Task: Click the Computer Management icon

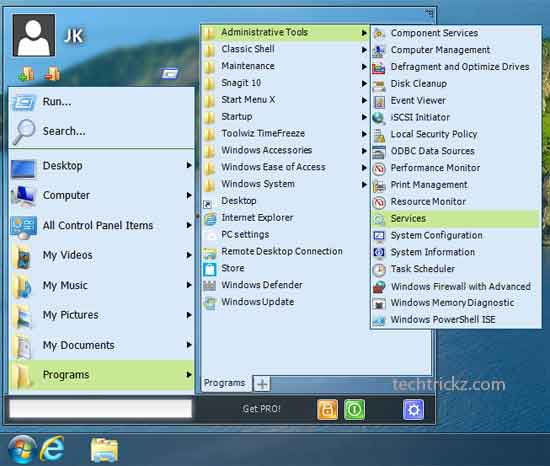Action: (379, 50)
